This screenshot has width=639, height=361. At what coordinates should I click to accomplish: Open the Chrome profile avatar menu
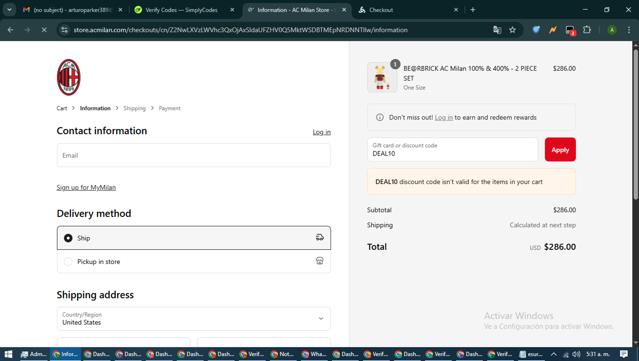(612, 30)
